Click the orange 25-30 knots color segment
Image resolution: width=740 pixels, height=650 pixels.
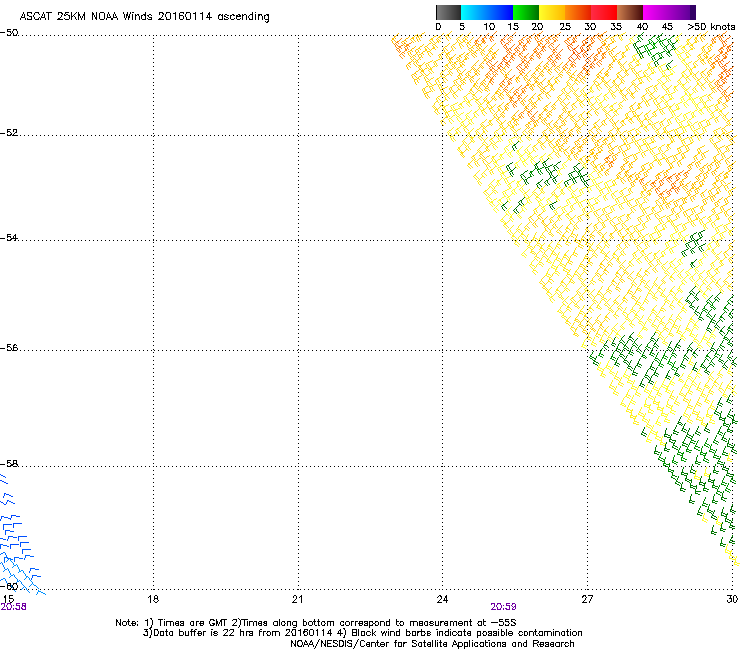[578, 12]
